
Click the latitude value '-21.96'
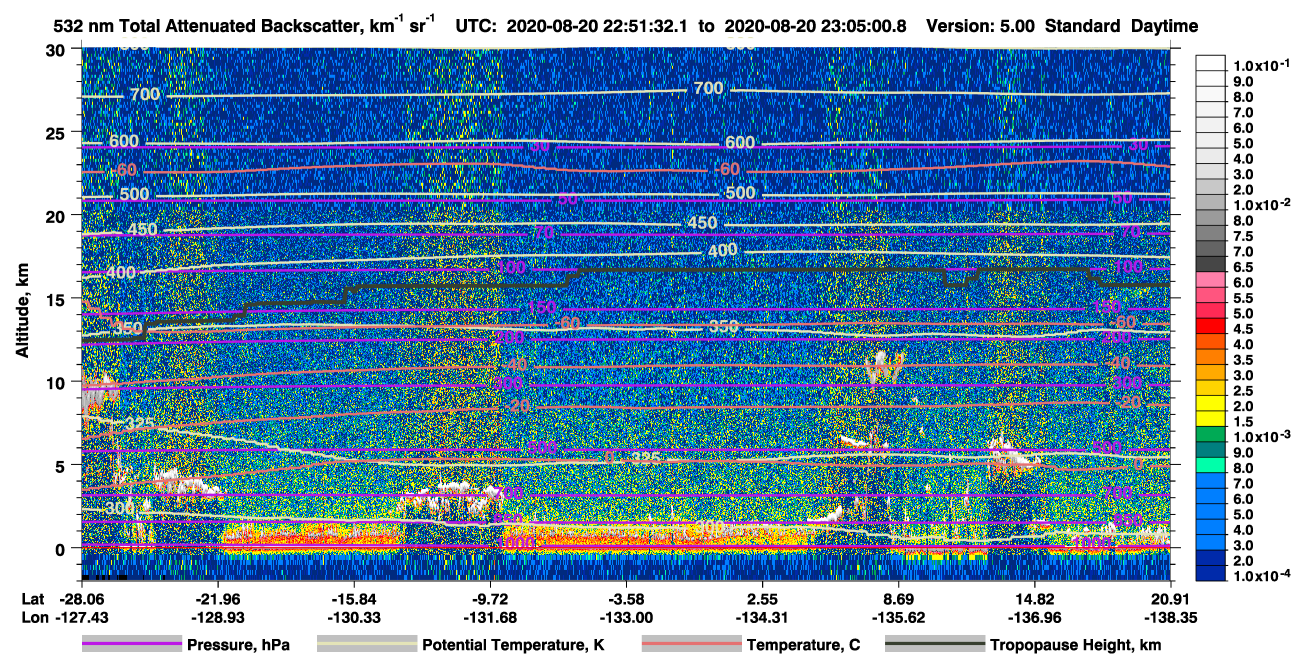(217, 598)
